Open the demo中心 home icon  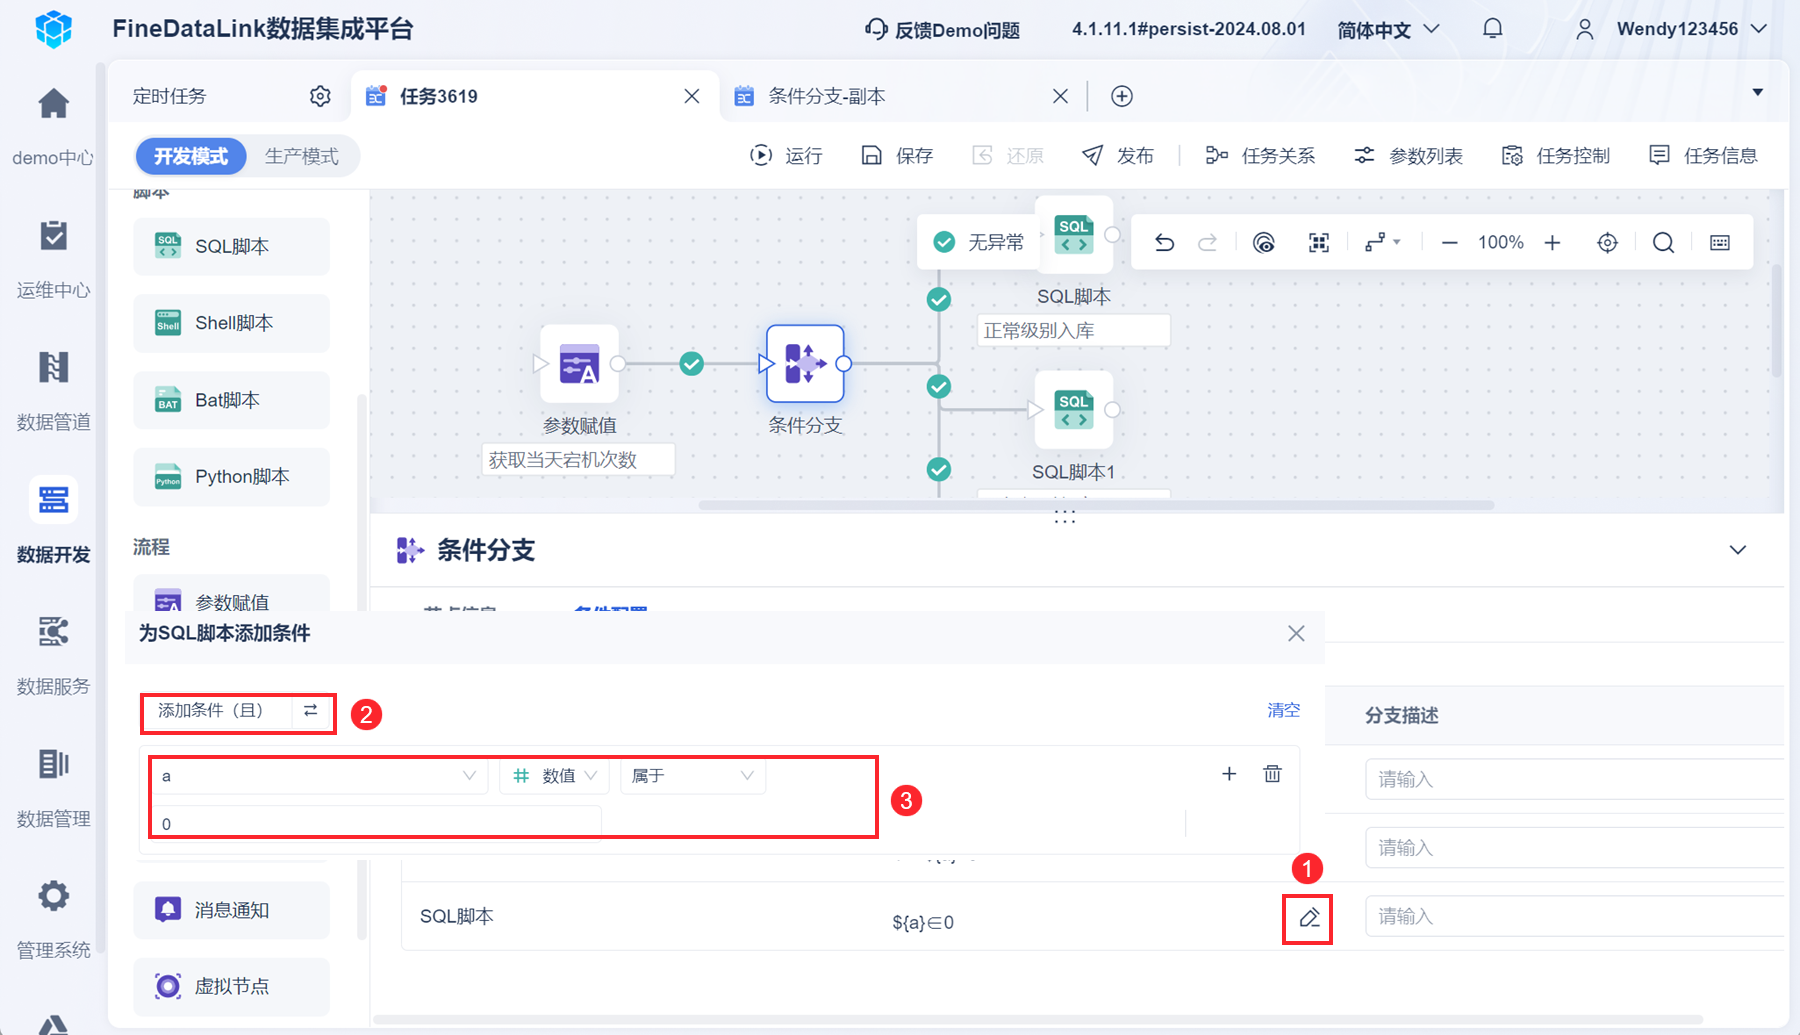[53, 104]
